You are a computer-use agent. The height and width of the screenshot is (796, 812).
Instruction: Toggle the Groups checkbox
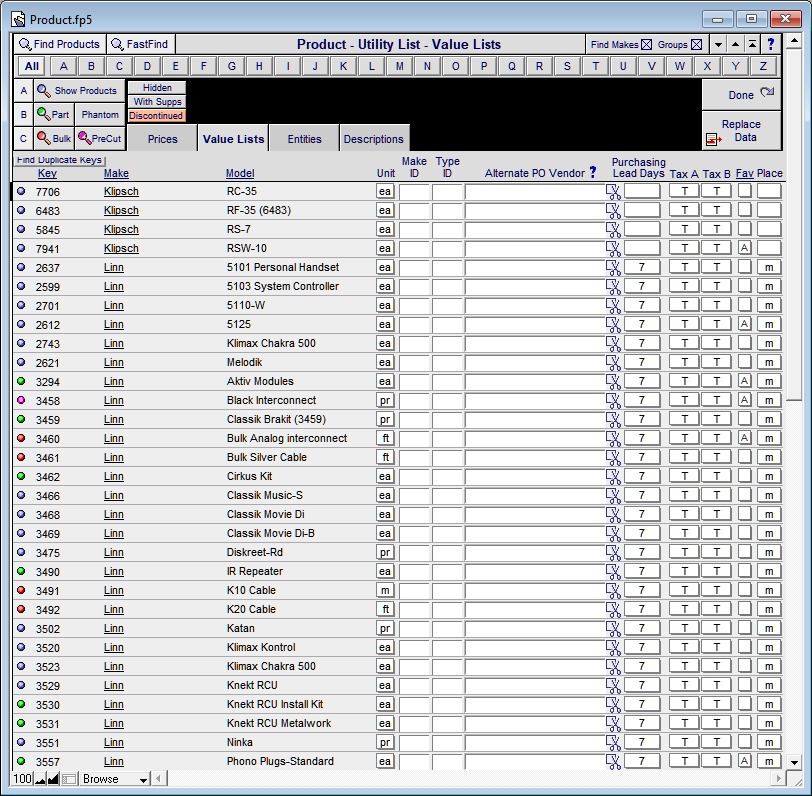697,45
